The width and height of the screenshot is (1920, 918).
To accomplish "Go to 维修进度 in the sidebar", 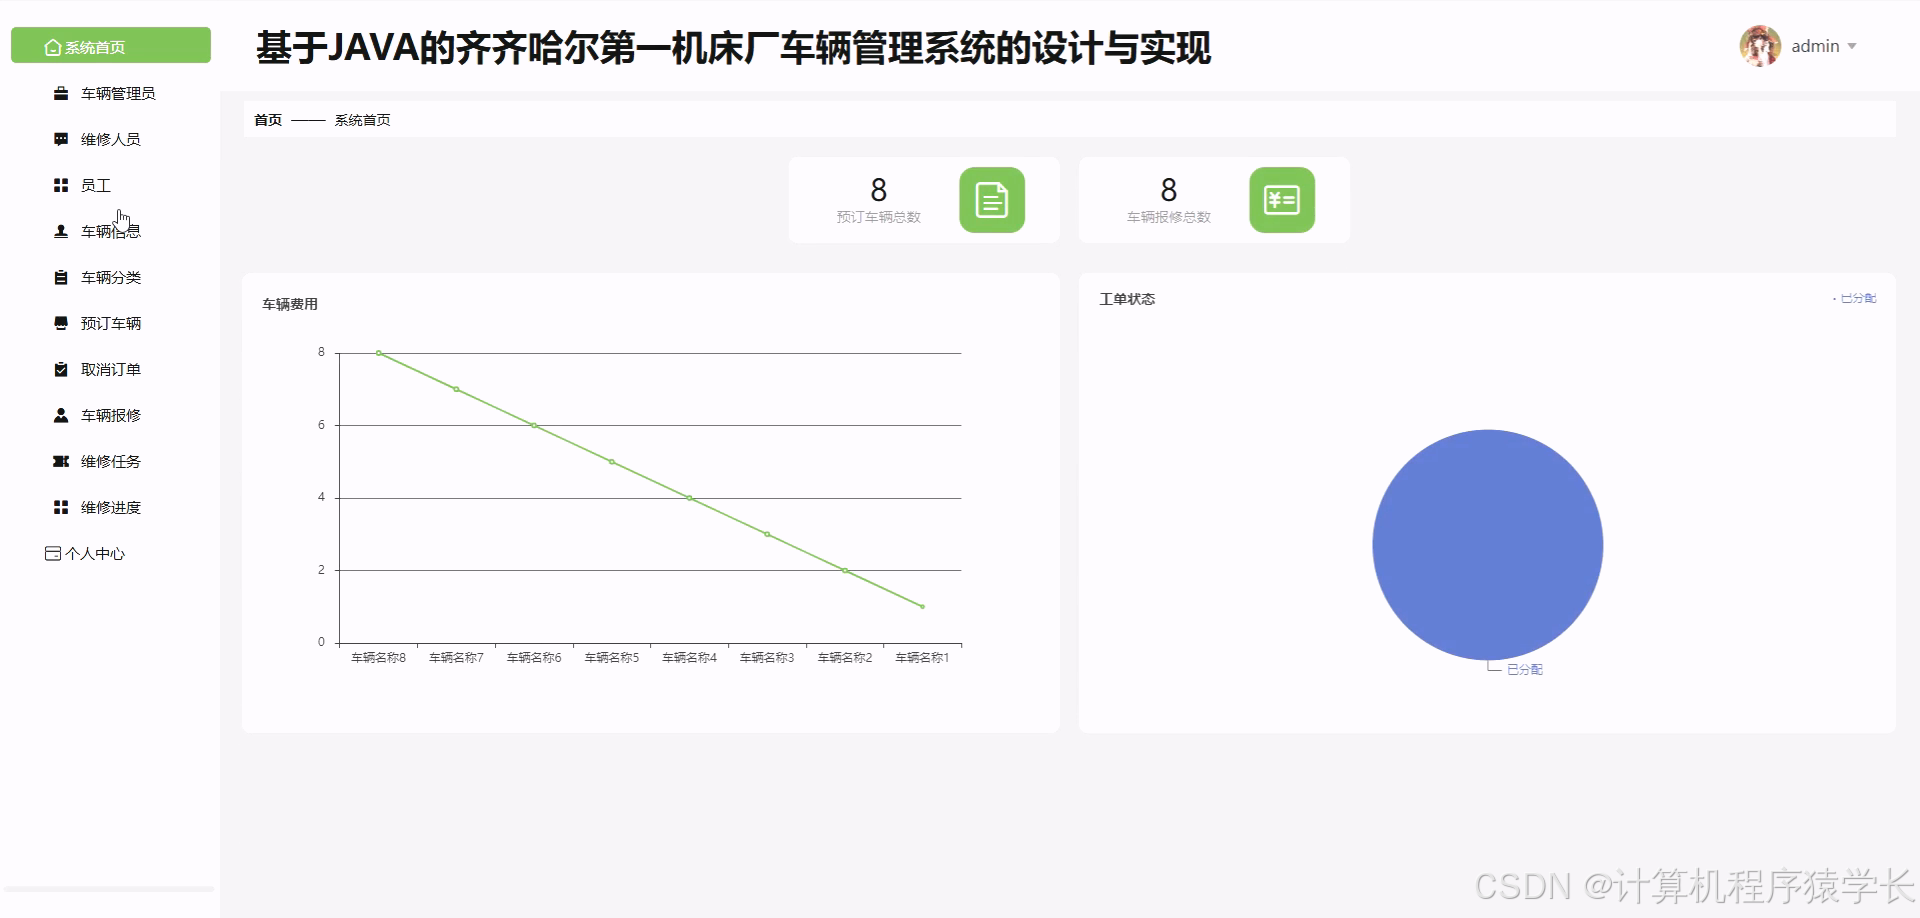I will pyautogui.click(x=110, y=507).
